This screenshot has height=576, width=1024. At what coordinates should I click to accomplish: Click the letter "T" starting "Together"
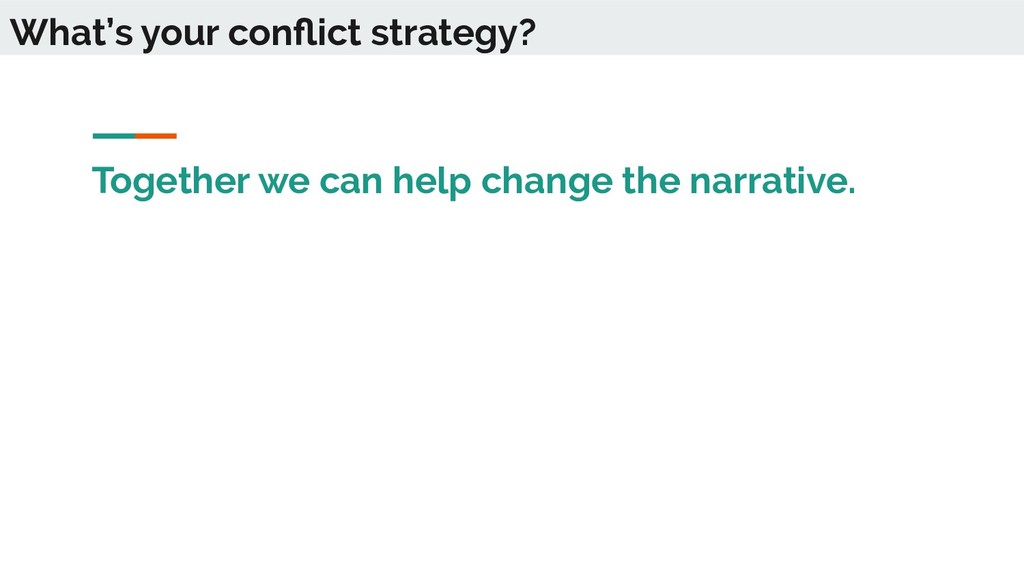pyautogui.click(x=104, y=180)
